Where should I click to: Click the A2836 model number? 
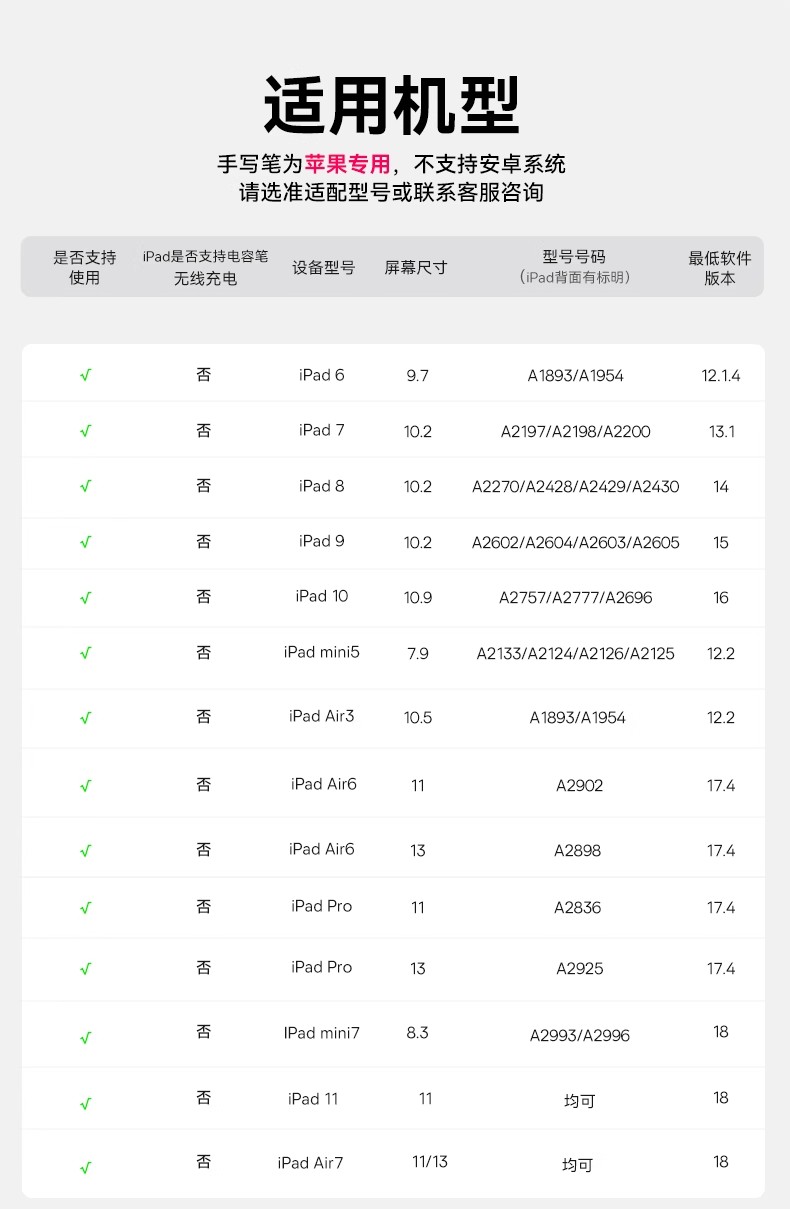(578, 908)
